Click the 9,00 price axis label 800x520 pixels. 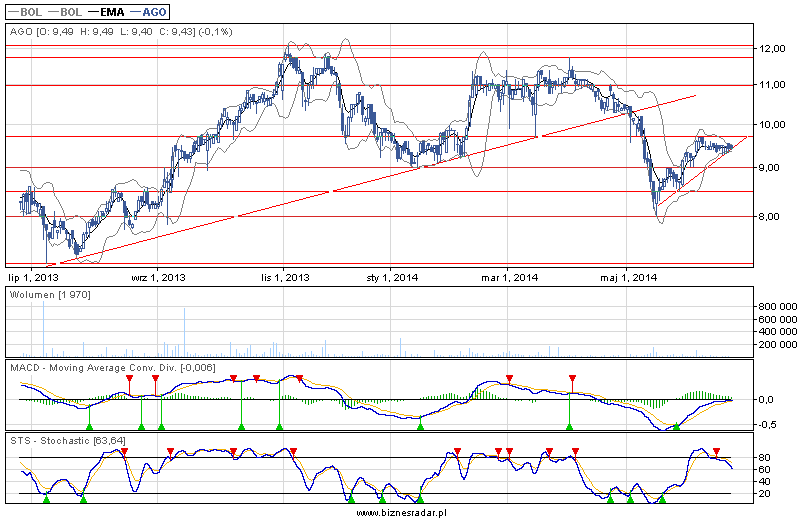coord(769,167)
